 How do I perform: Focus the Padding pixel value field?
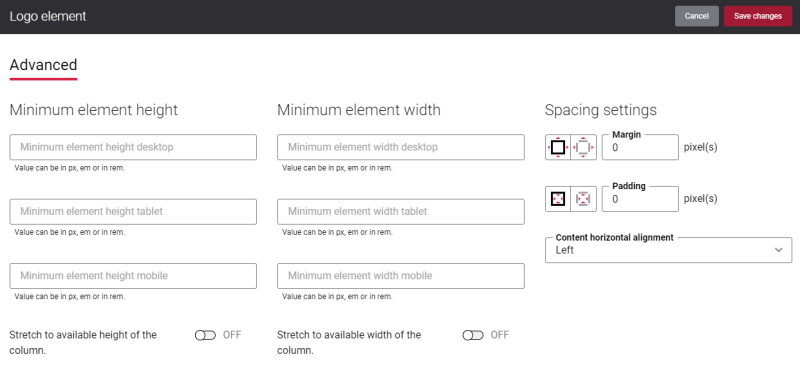click(x=640, y=199)
